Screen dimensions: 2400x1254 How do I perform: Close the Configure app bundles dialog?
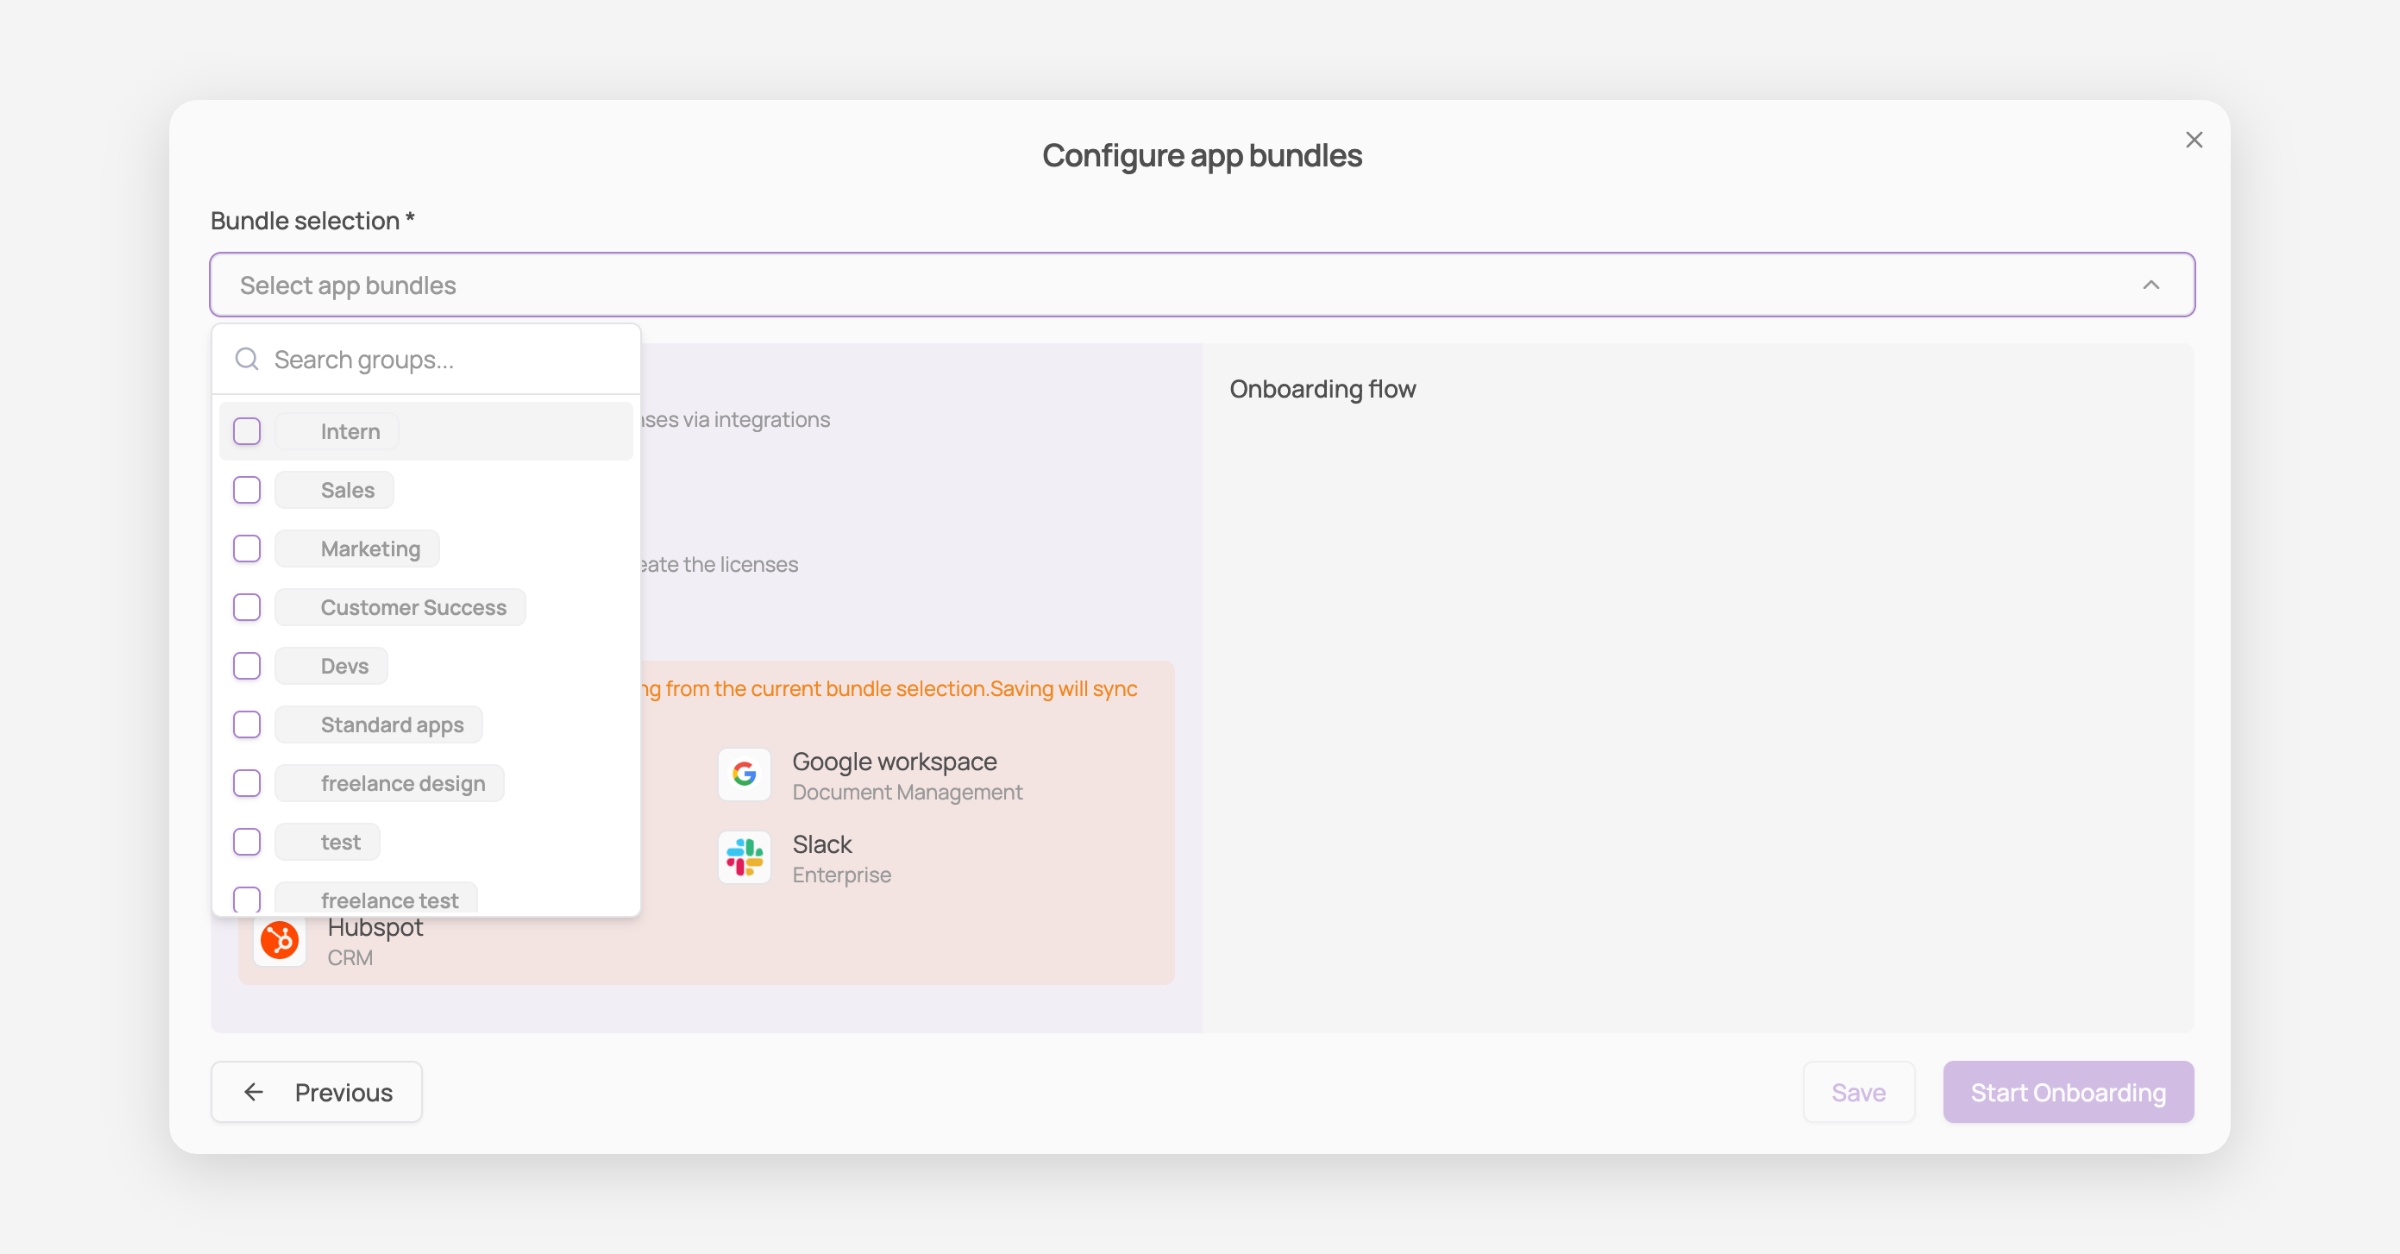[2194, 140]
